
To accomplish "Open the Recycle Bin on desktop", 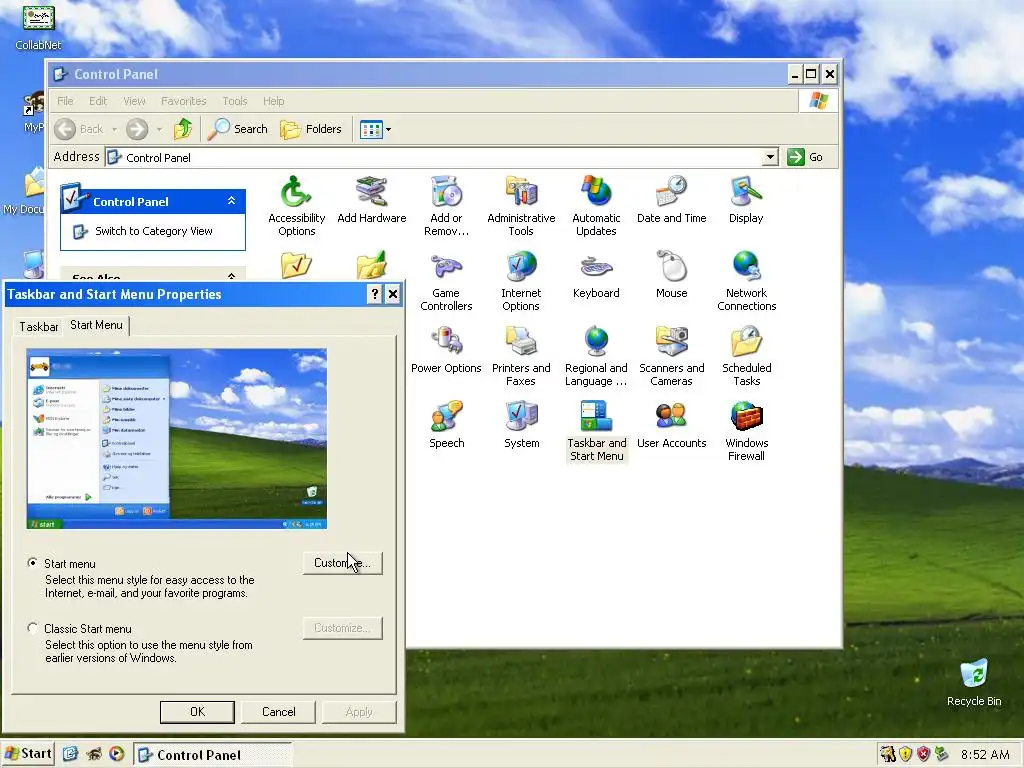I will coord(974,682).
